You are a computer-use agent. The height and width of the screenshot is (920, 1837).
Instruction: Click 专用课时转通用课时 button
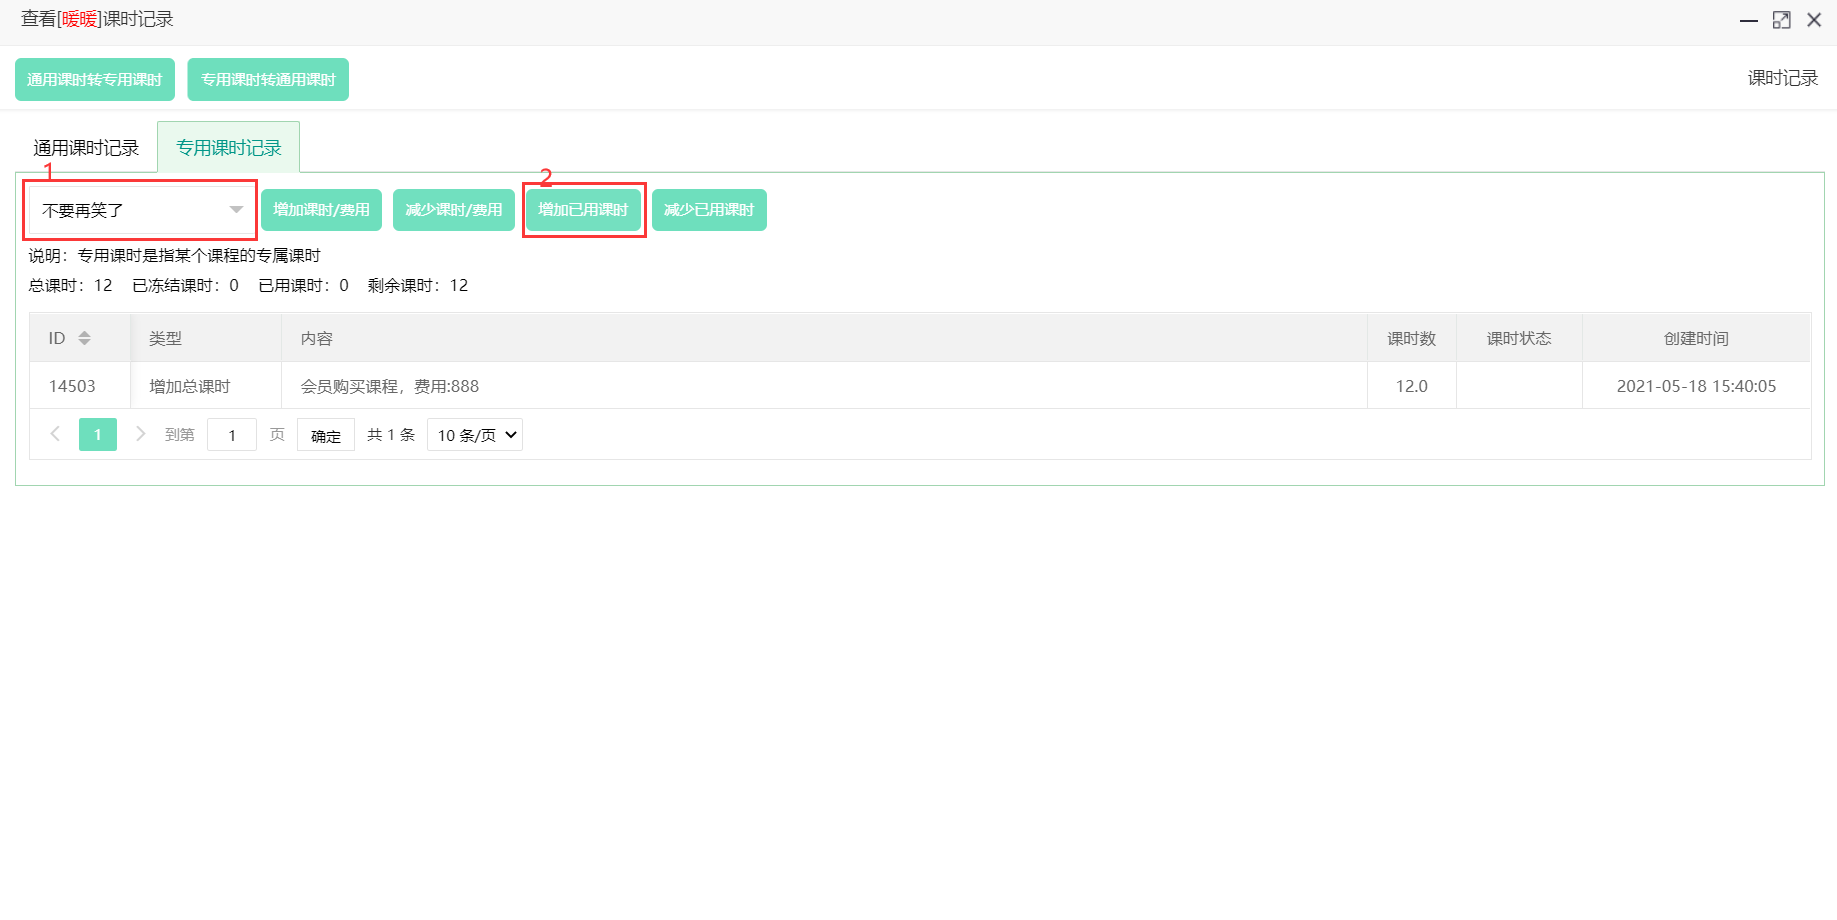pyautogui.click(x=268, y=80)
